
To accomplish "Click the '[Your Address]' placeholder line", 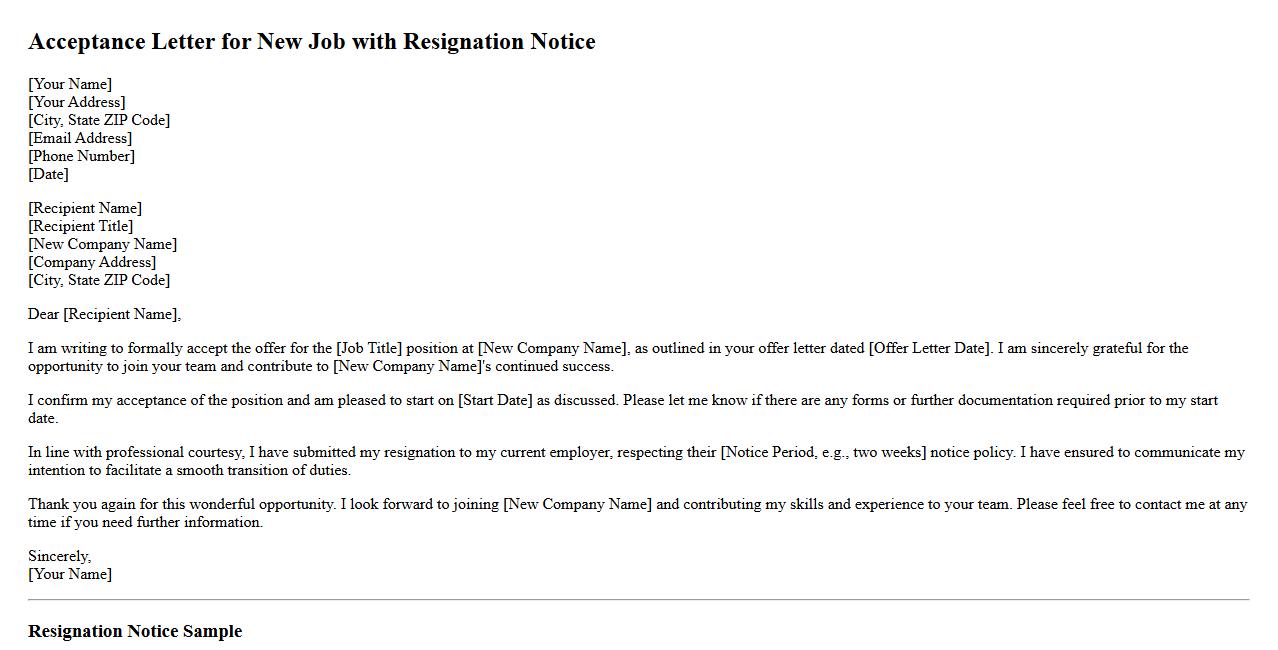I will pos(77,102).
